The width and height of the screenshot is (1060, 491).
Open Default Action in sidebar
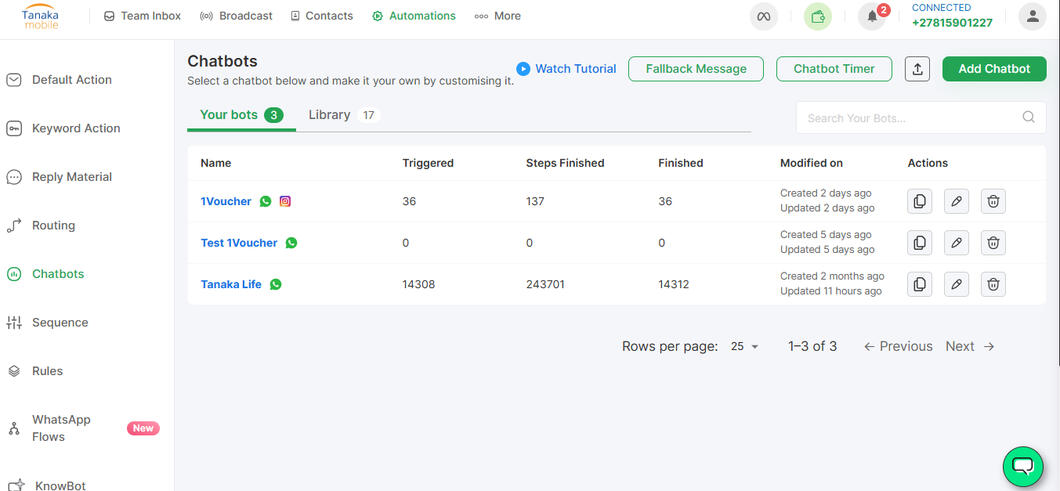click(x=59, y=80)
